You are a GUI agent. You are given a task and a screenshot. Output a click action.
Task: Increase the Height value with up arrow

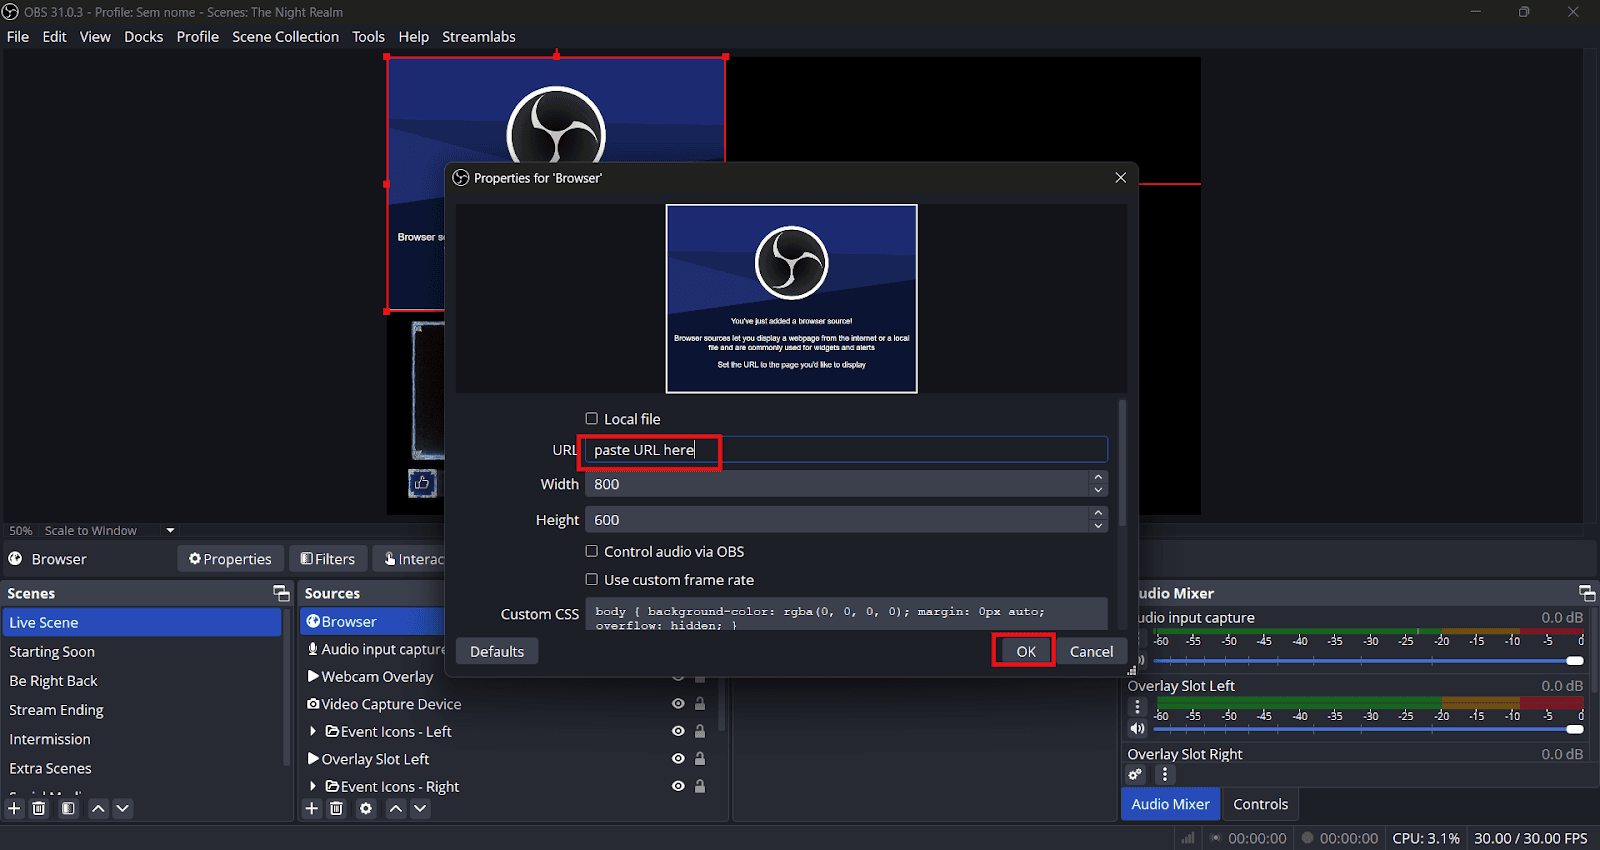pyautogui.click(x=1098, y=513)
